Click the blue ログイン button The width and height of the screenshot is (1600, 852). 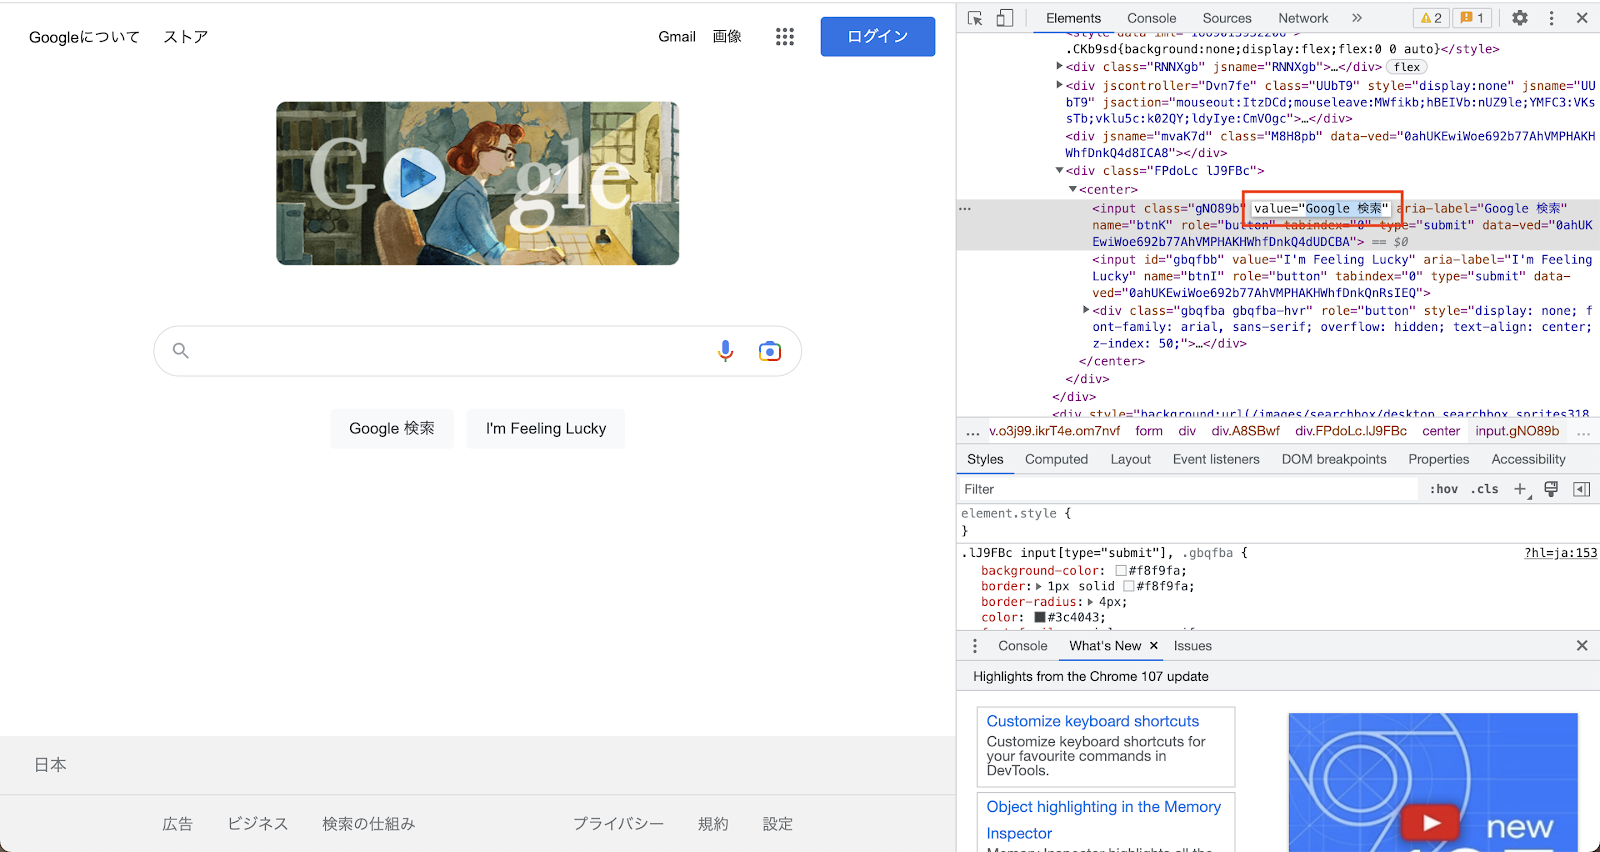tap(878, 36)
